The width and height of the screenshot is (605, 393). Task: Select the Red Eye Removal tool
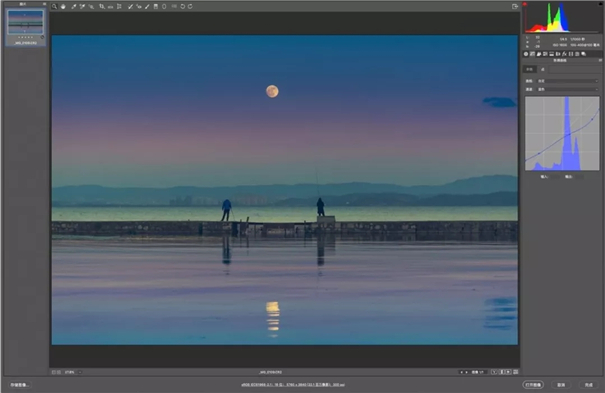coord(139,7)
